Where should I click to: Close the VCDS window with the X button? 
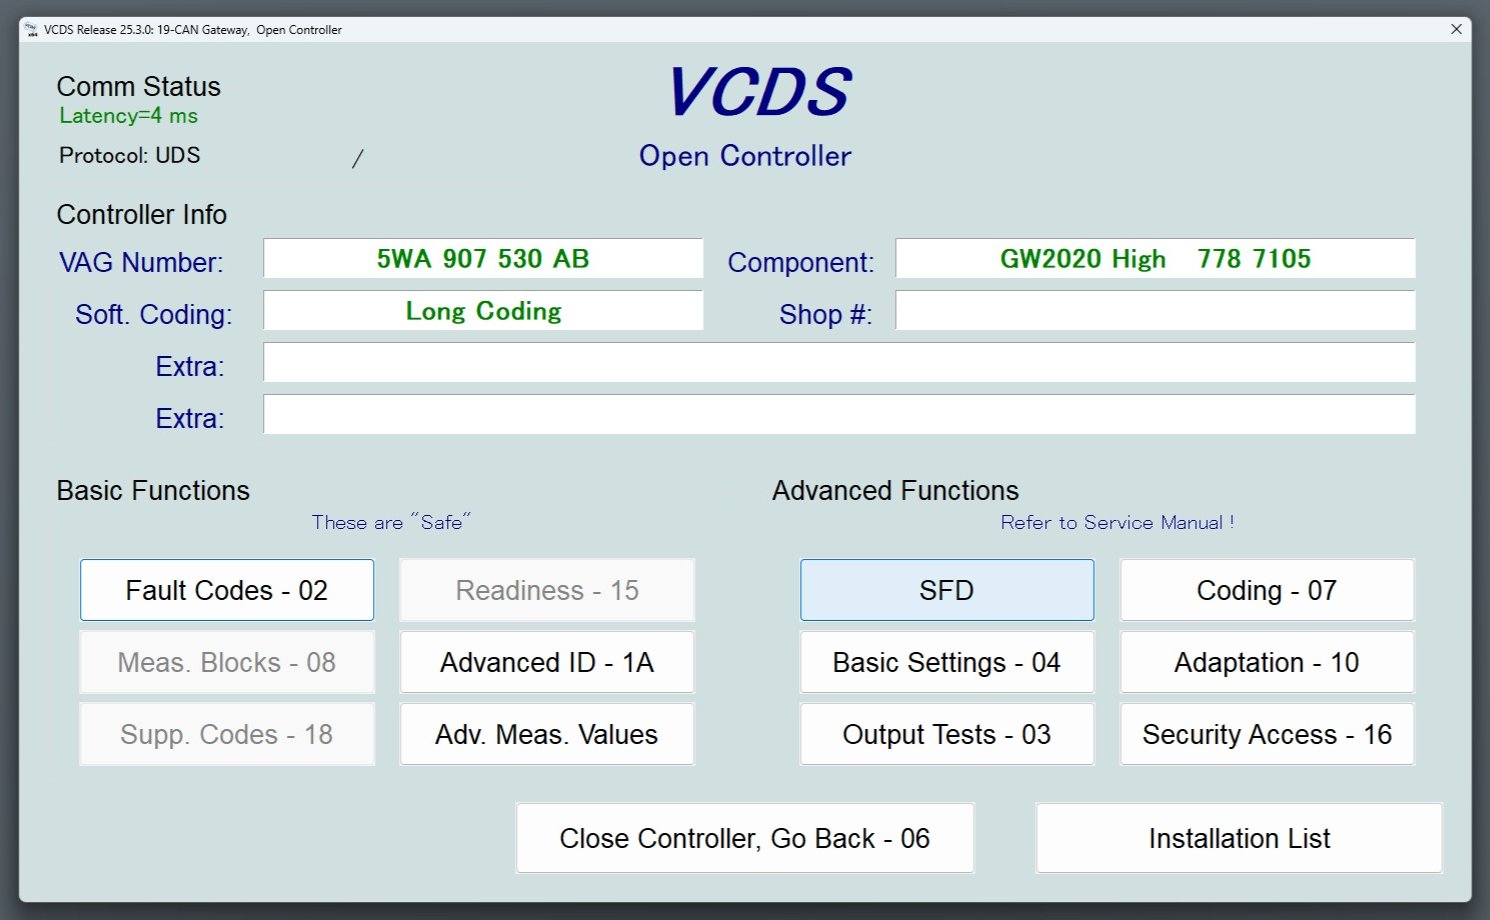(x=1456, y=29)
